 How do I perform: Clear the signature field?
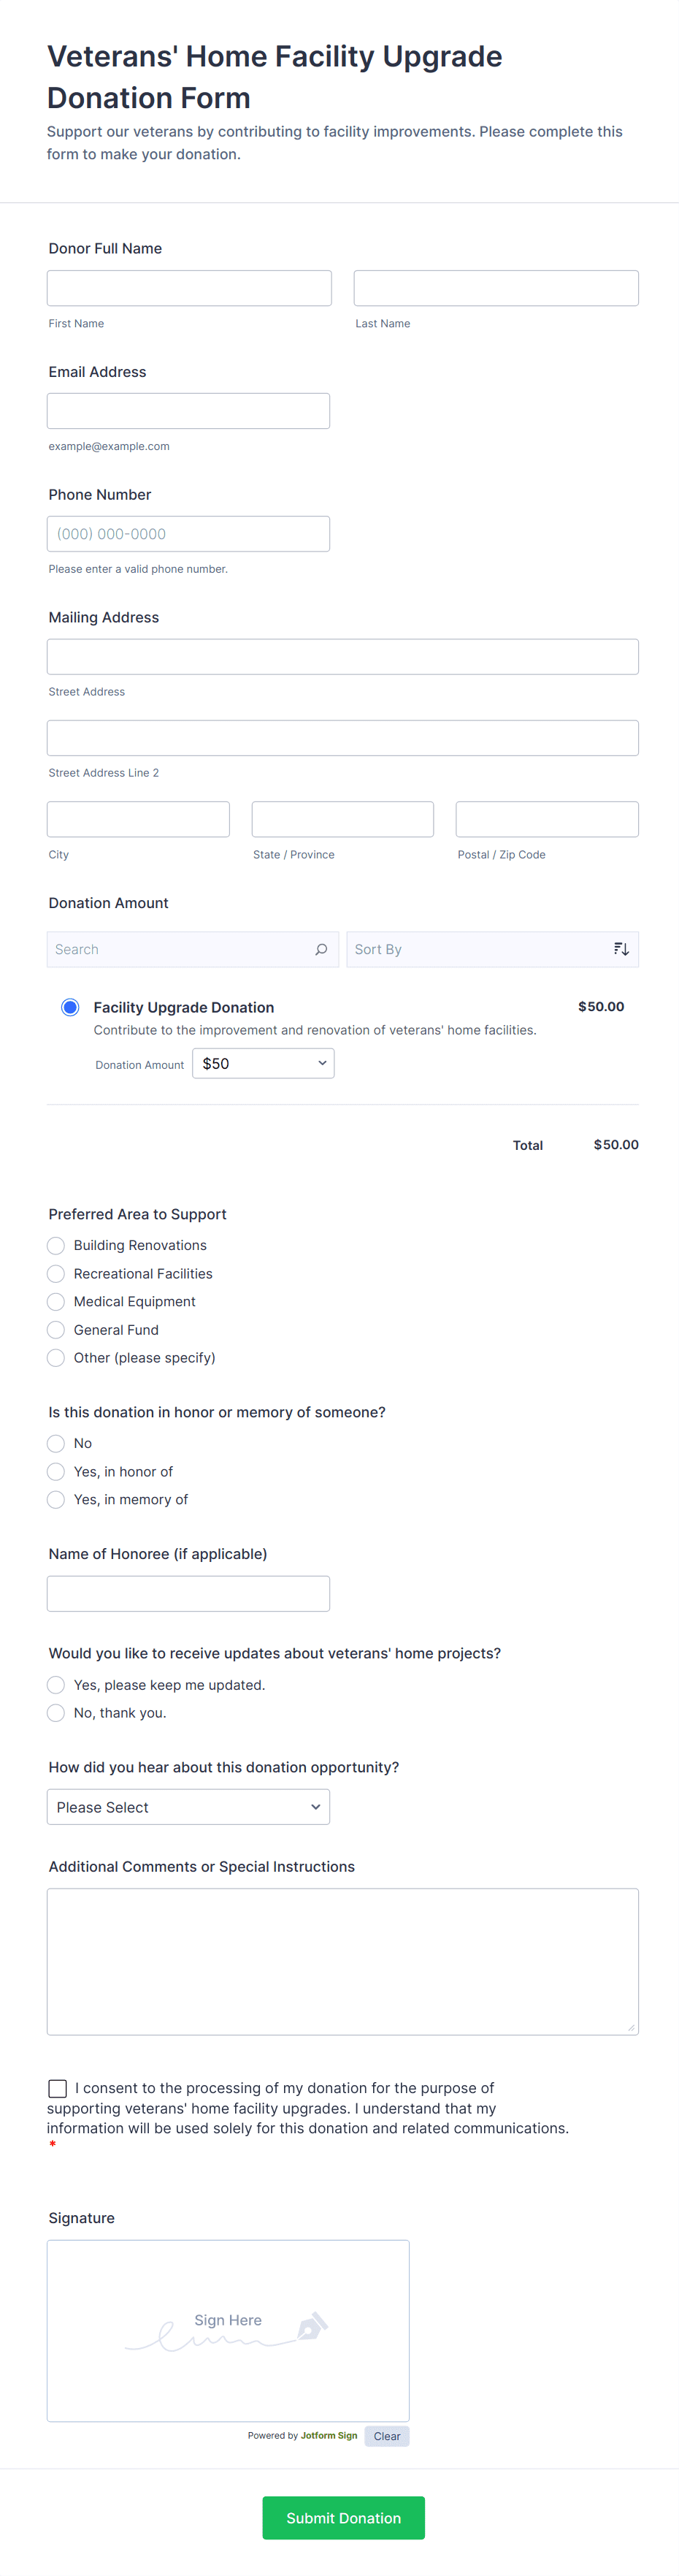[387, 2436]
